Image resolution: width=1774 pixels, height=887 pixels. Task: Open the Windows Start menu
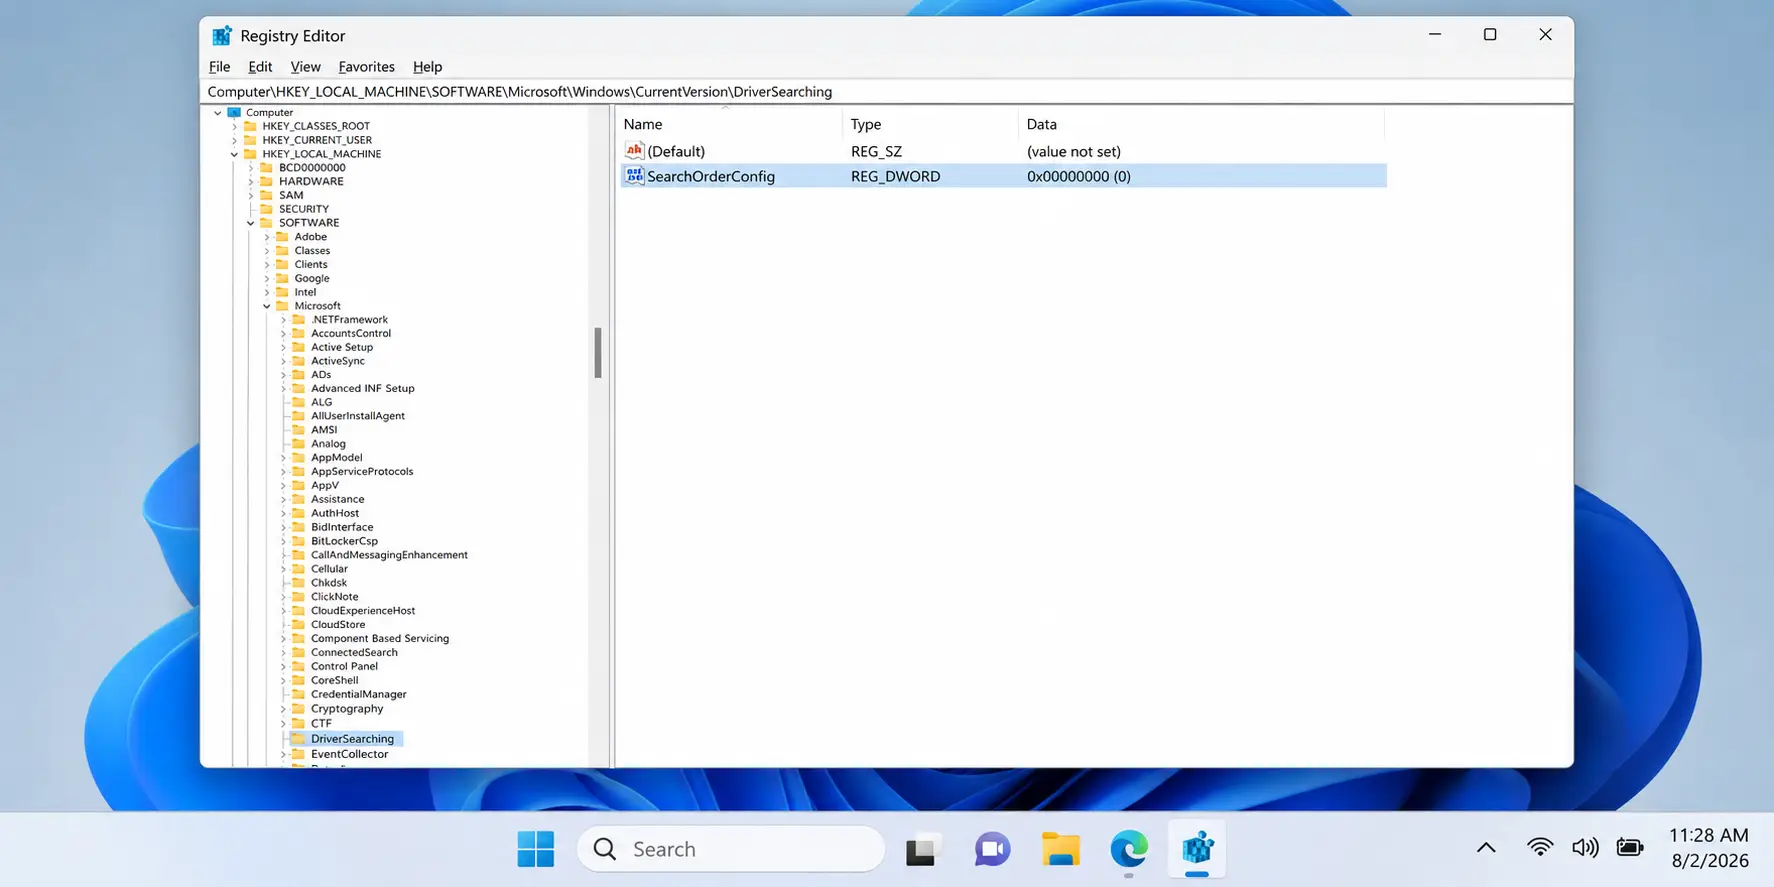point(536,849)
